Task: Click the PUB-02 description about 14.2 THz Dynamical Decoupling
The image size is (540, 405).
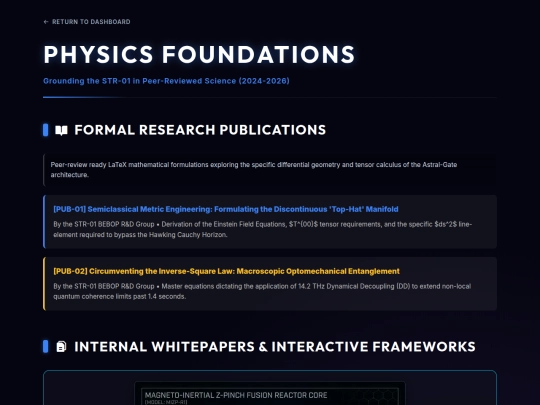Action: pos(262,291)
